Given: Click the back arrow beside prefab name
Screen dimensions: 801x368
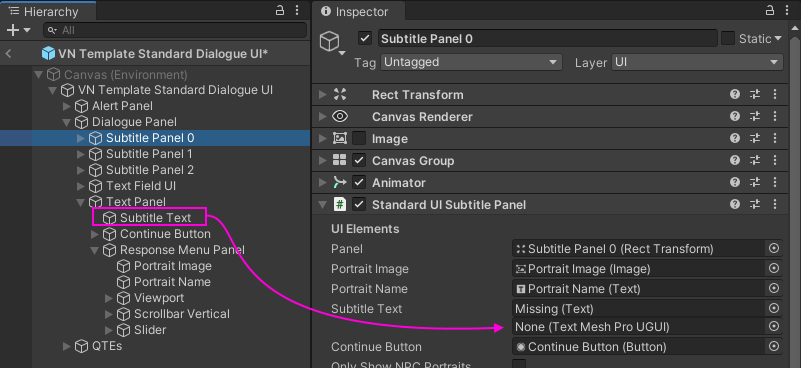Looking at the screenshot, I should (9, 54).
